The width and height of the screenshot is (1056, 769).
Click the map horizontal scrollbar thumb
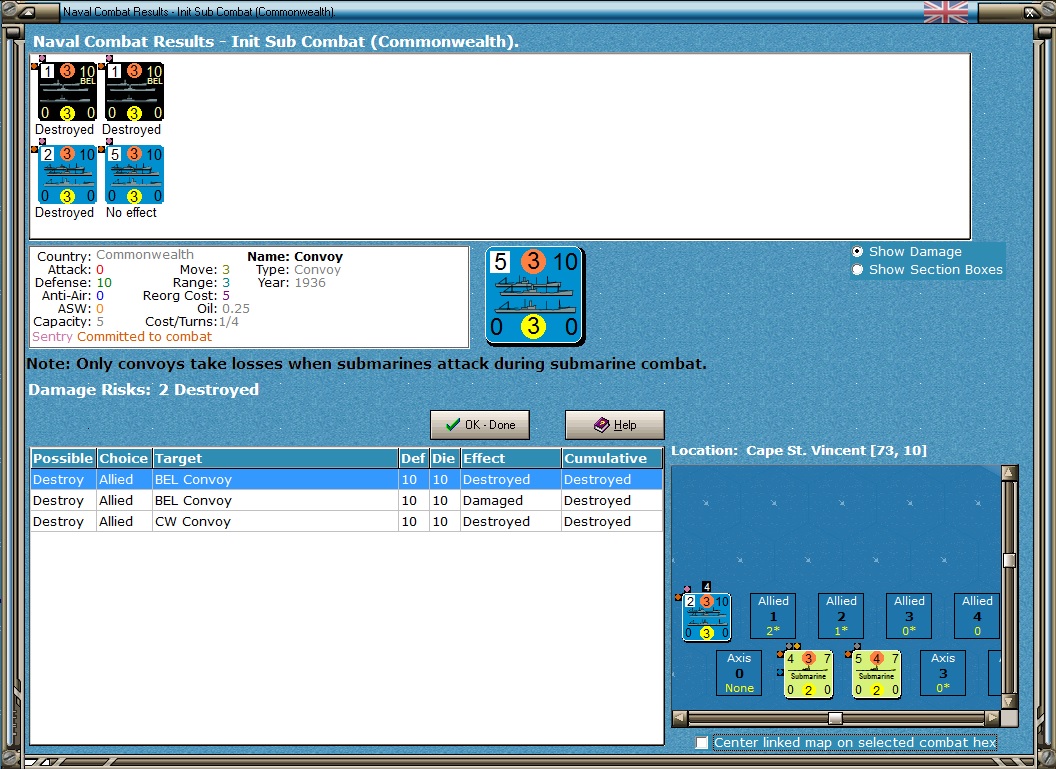point(835,718)
